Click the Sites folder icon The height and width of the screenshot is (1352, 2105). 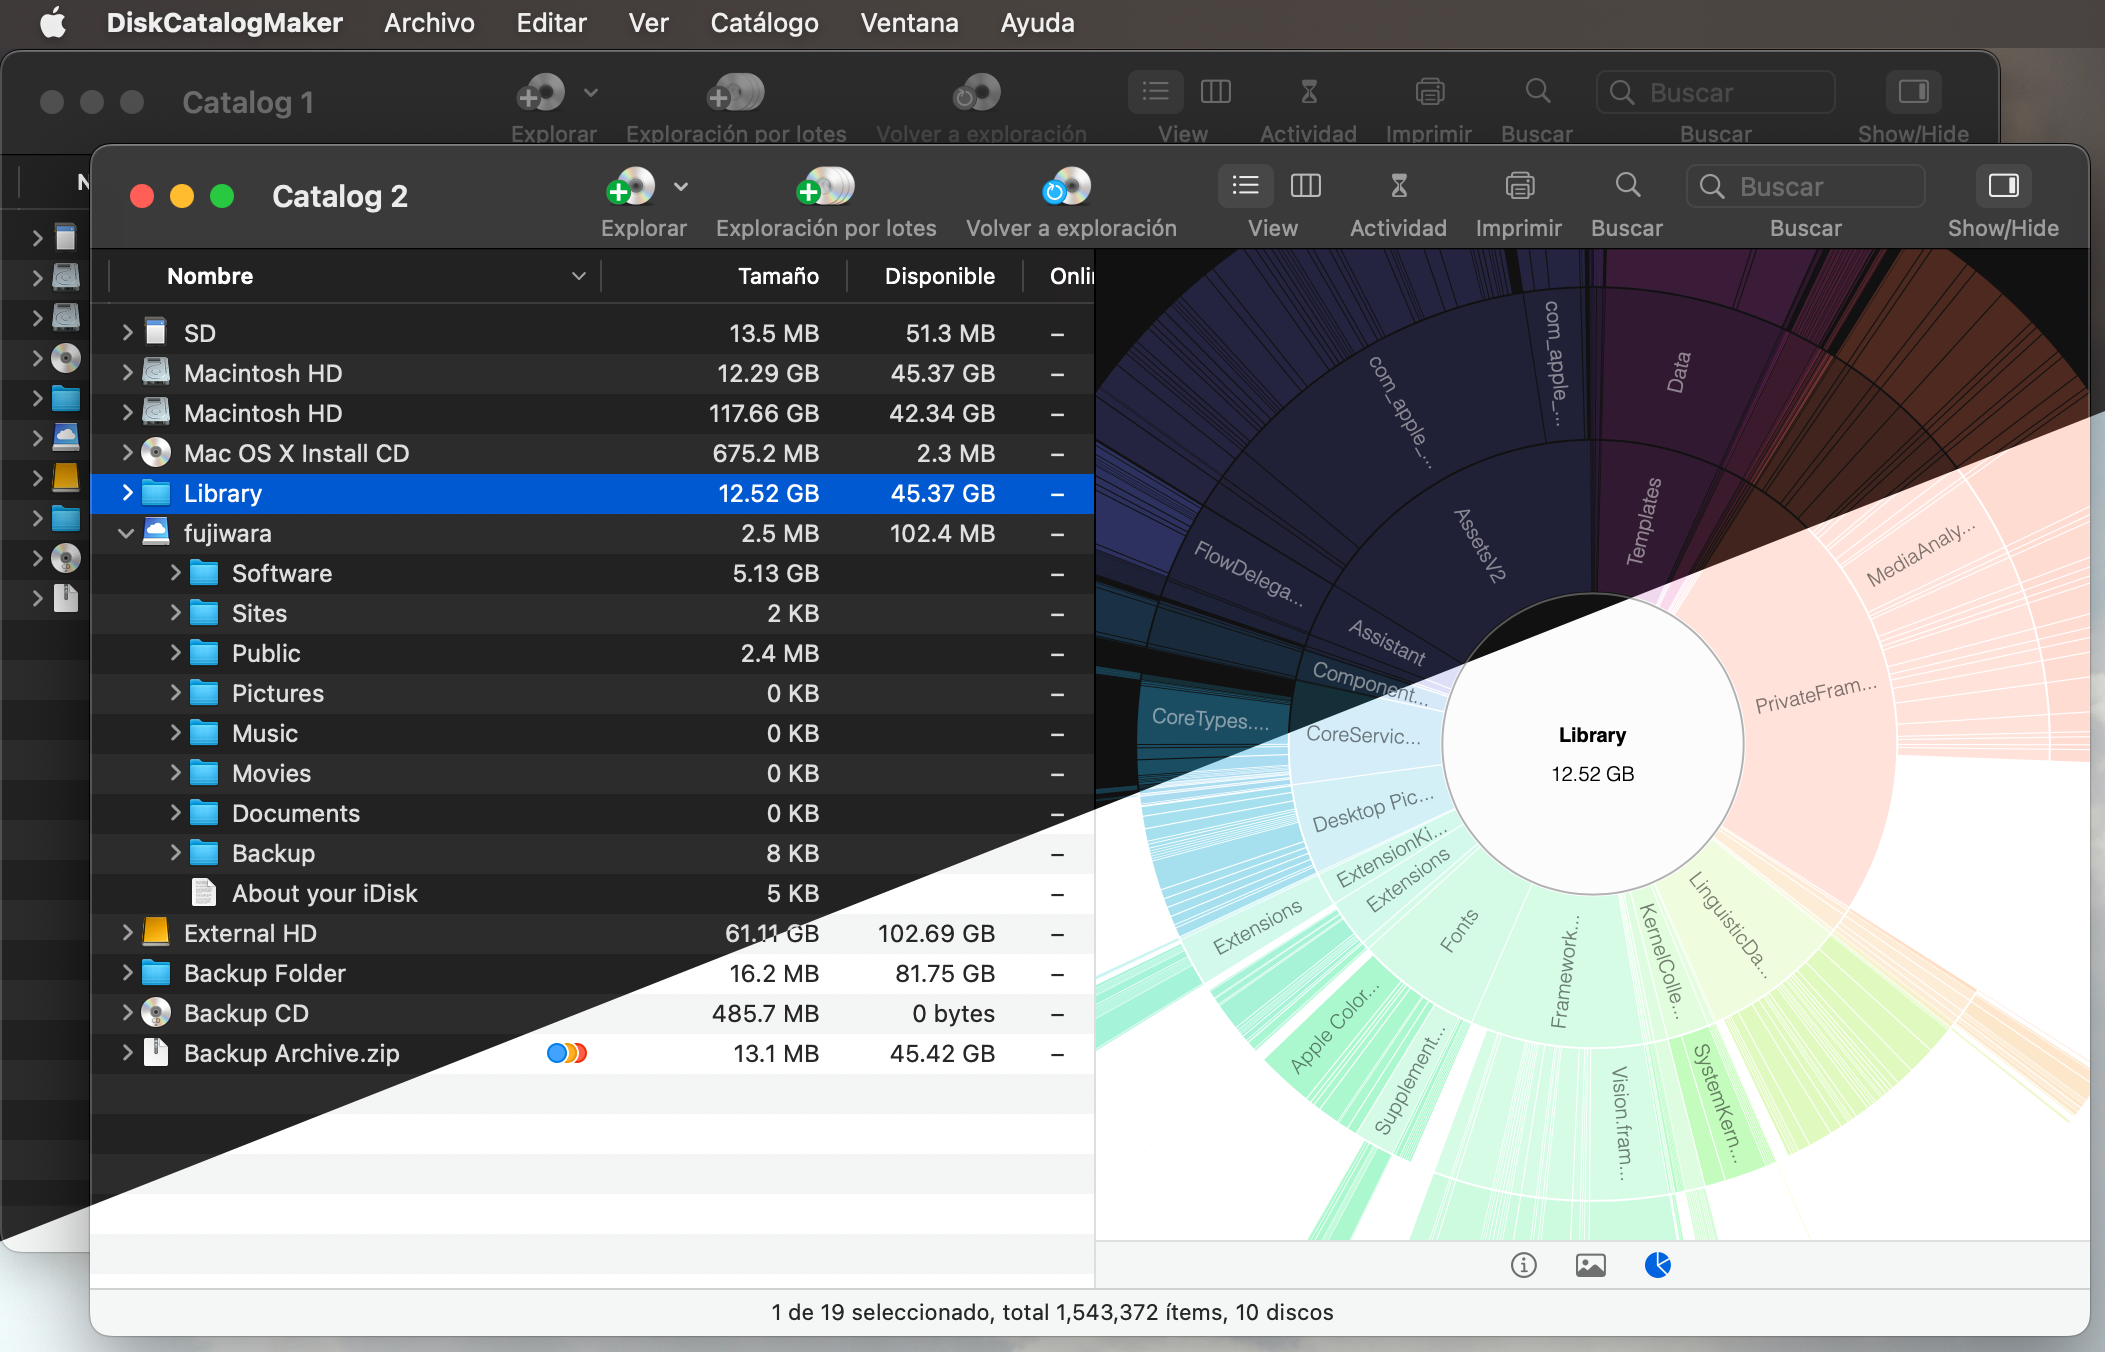pos(204,613)
